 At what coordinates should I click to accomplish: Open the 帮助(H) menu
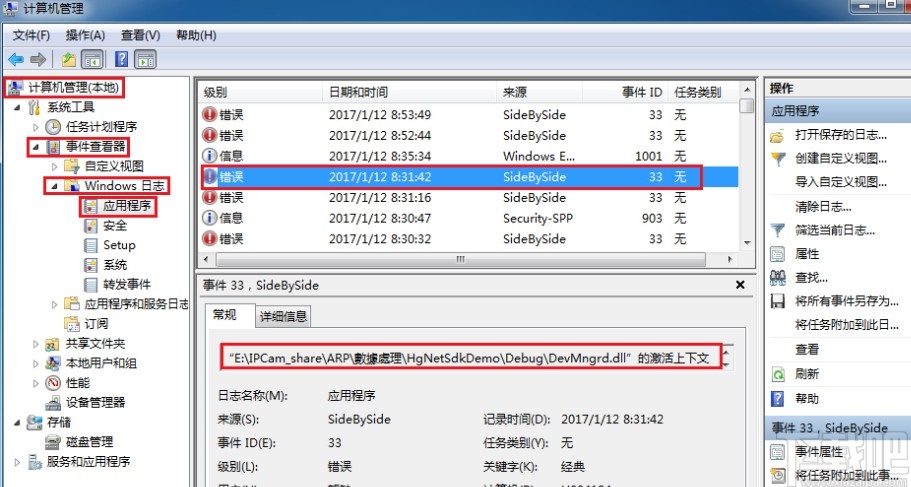tap(196, 35)
